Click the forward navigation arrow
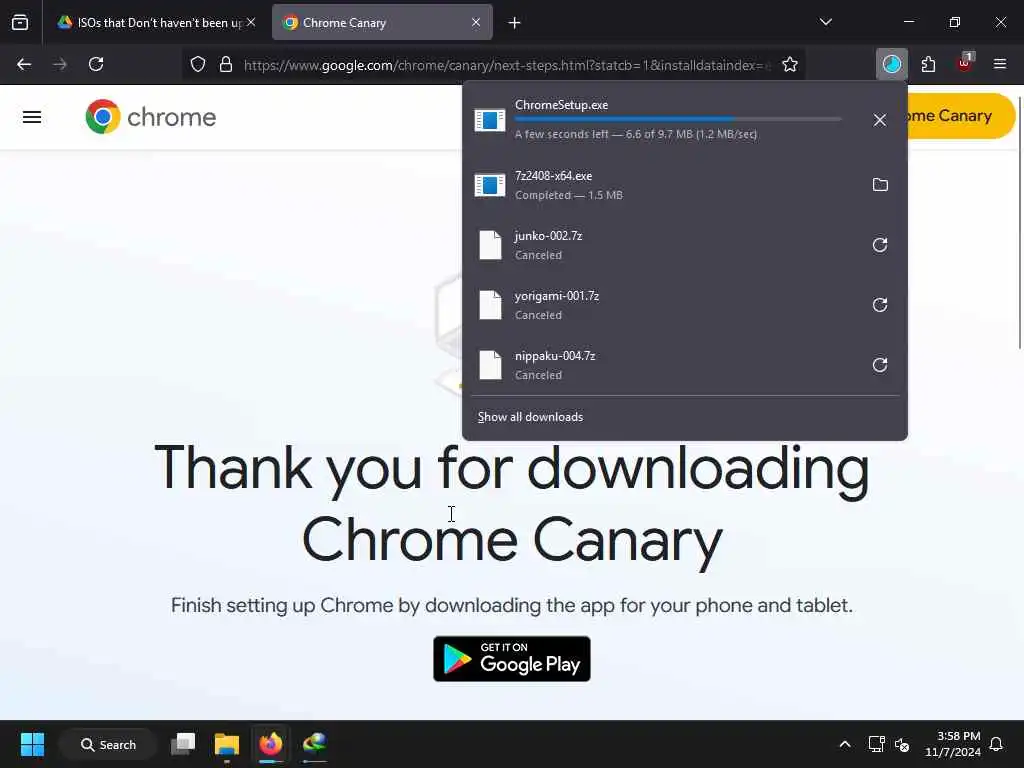 point(60,64)
